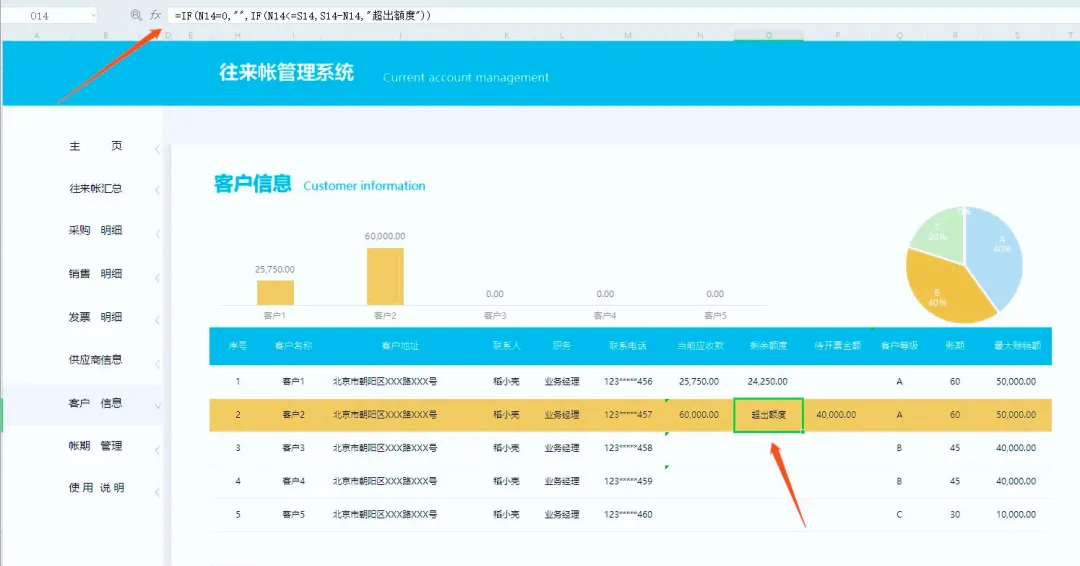The width and height of the screenshot is (1080, 566).
Task: Open the Name Box dropdown arrow
Action: 94,15
